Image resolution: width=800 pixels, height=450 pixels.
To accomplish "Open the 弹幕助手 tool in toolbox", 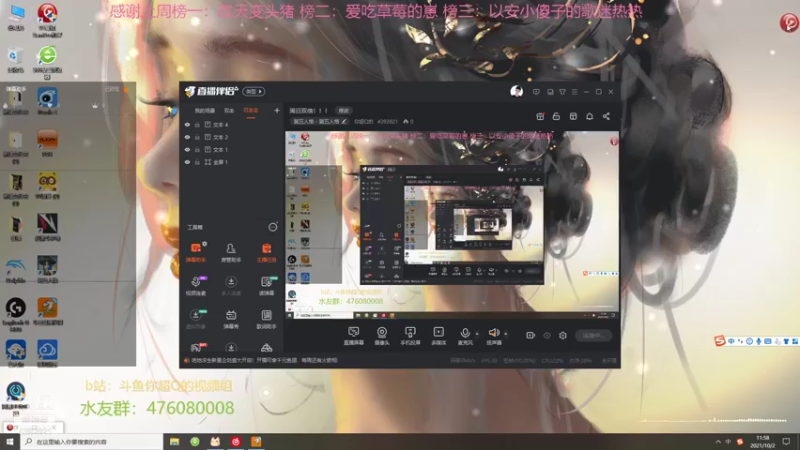I will pos(196,253).
